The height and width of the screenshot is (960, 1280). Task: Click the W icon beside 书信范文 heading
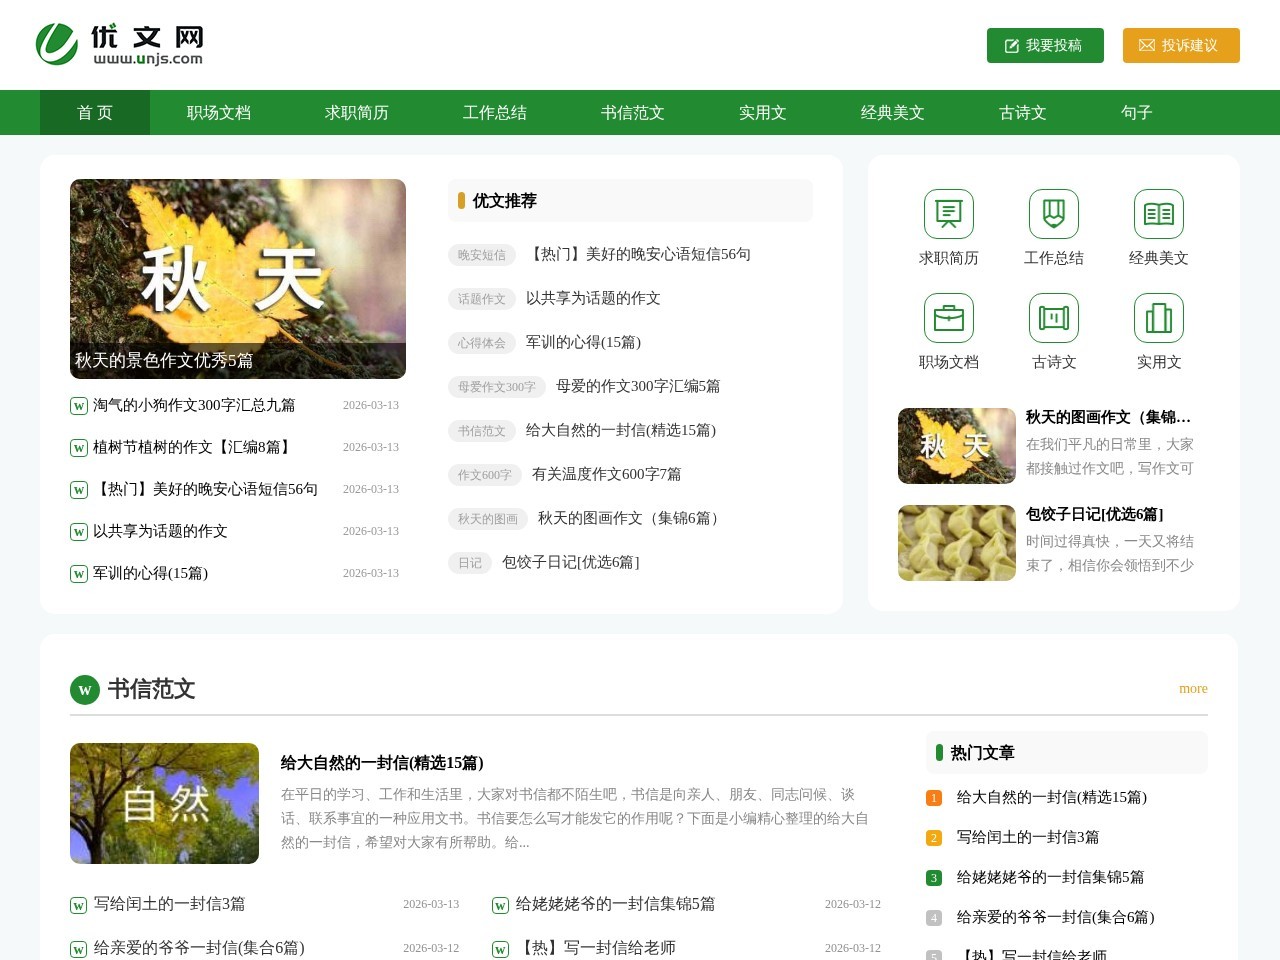point(84,690)
